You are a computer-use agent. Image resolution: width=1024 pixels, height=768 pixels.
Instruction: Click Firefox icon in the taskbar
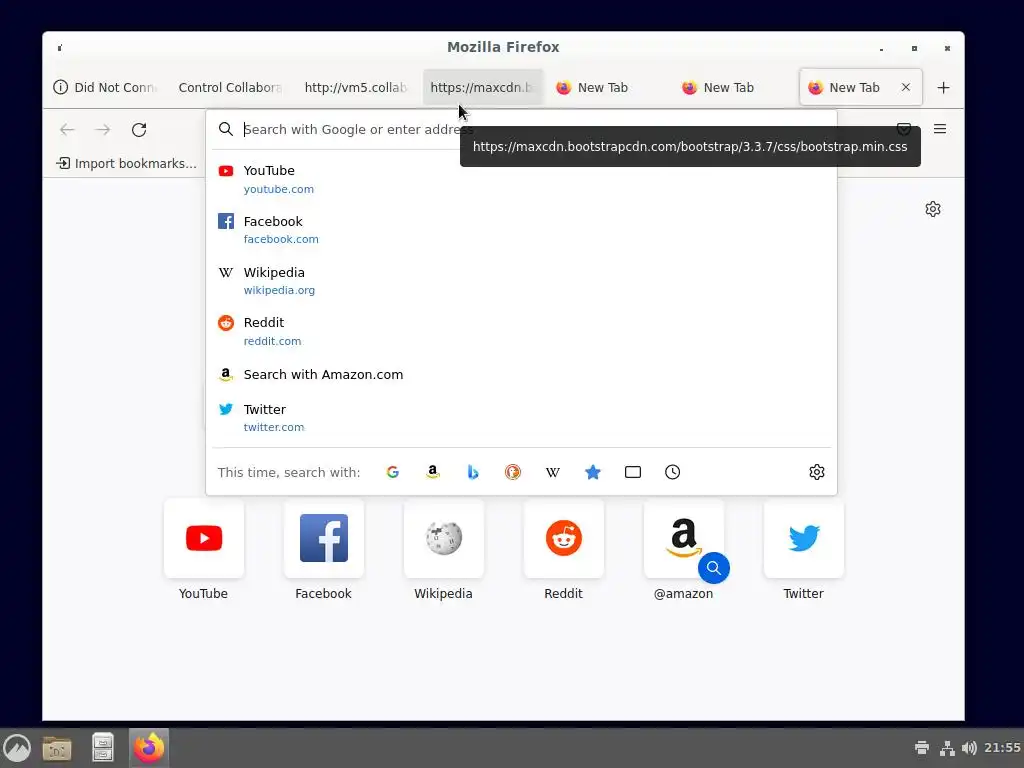point(149,748)
